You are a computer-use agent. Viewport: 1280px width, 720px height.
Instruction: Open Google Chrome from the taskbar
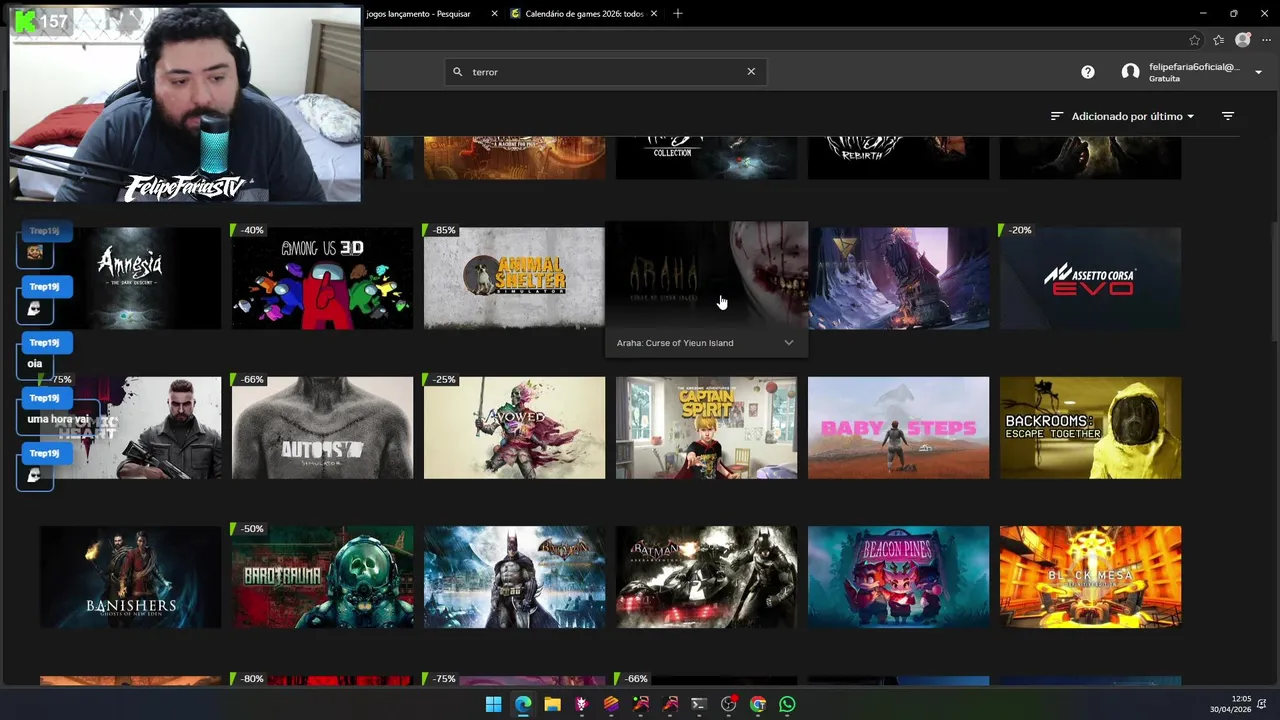click(x=758, y=704)
